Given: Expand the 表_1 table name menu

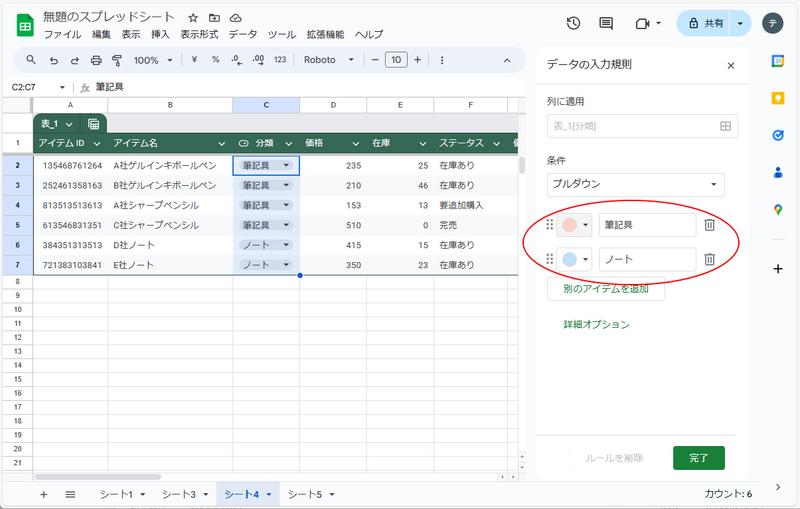Looking at the screenshot, I should click(69, 124).
